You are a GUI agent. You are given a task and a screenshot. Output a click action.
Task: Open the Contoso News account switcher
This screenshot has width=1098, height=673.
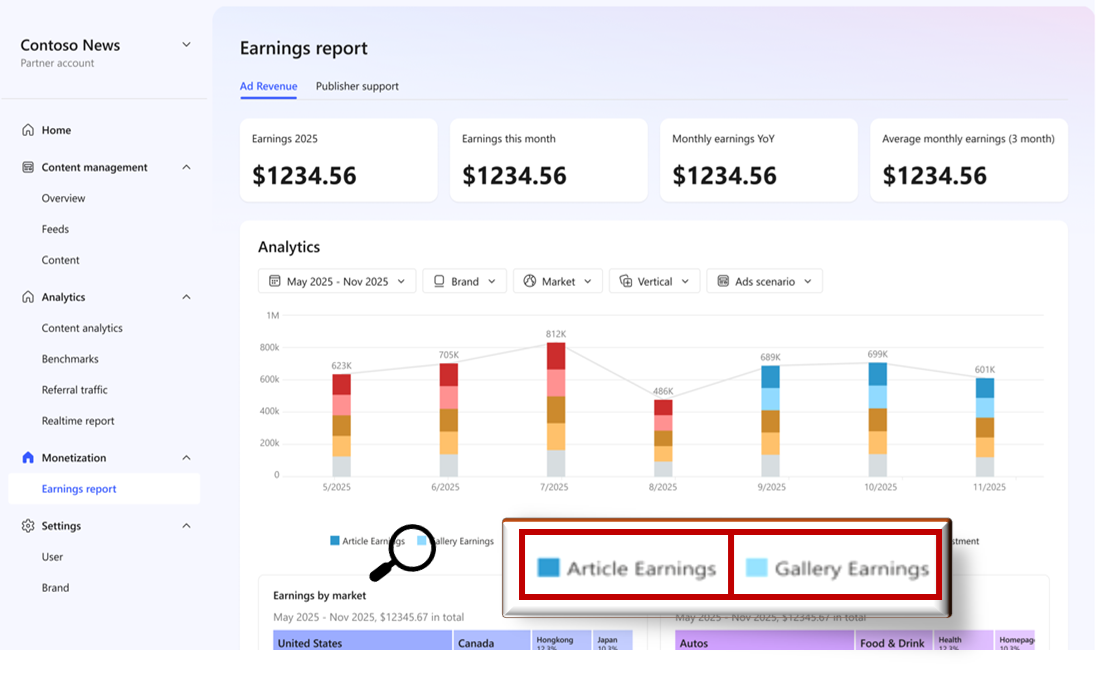tap(186, 45)
